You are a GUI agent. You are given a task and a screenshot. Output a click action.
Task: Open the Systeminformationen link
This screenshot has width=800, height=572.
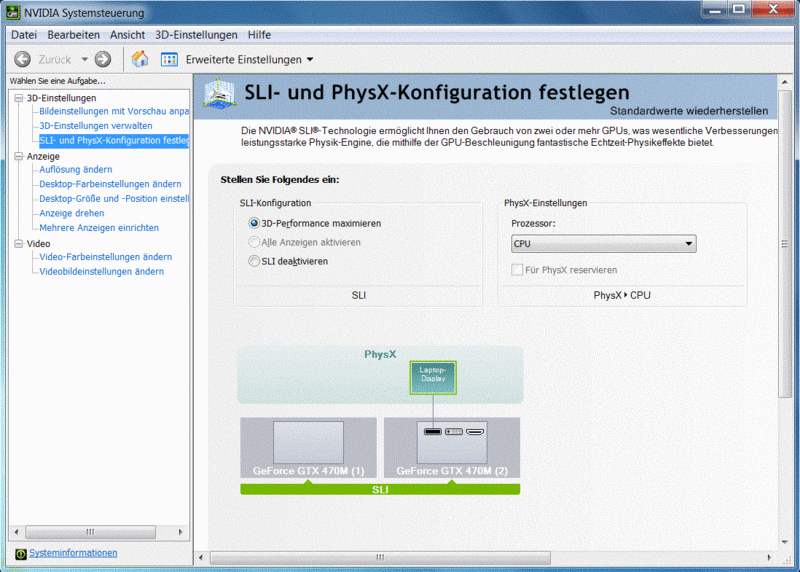[x=73, y=553]
